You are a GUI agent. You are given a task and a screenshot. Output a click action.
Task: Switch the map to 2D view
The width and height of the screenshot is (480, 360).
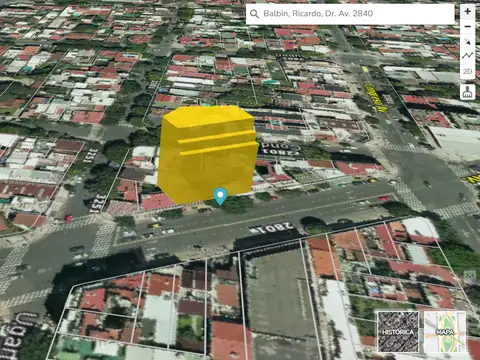[x=467, y=71]
